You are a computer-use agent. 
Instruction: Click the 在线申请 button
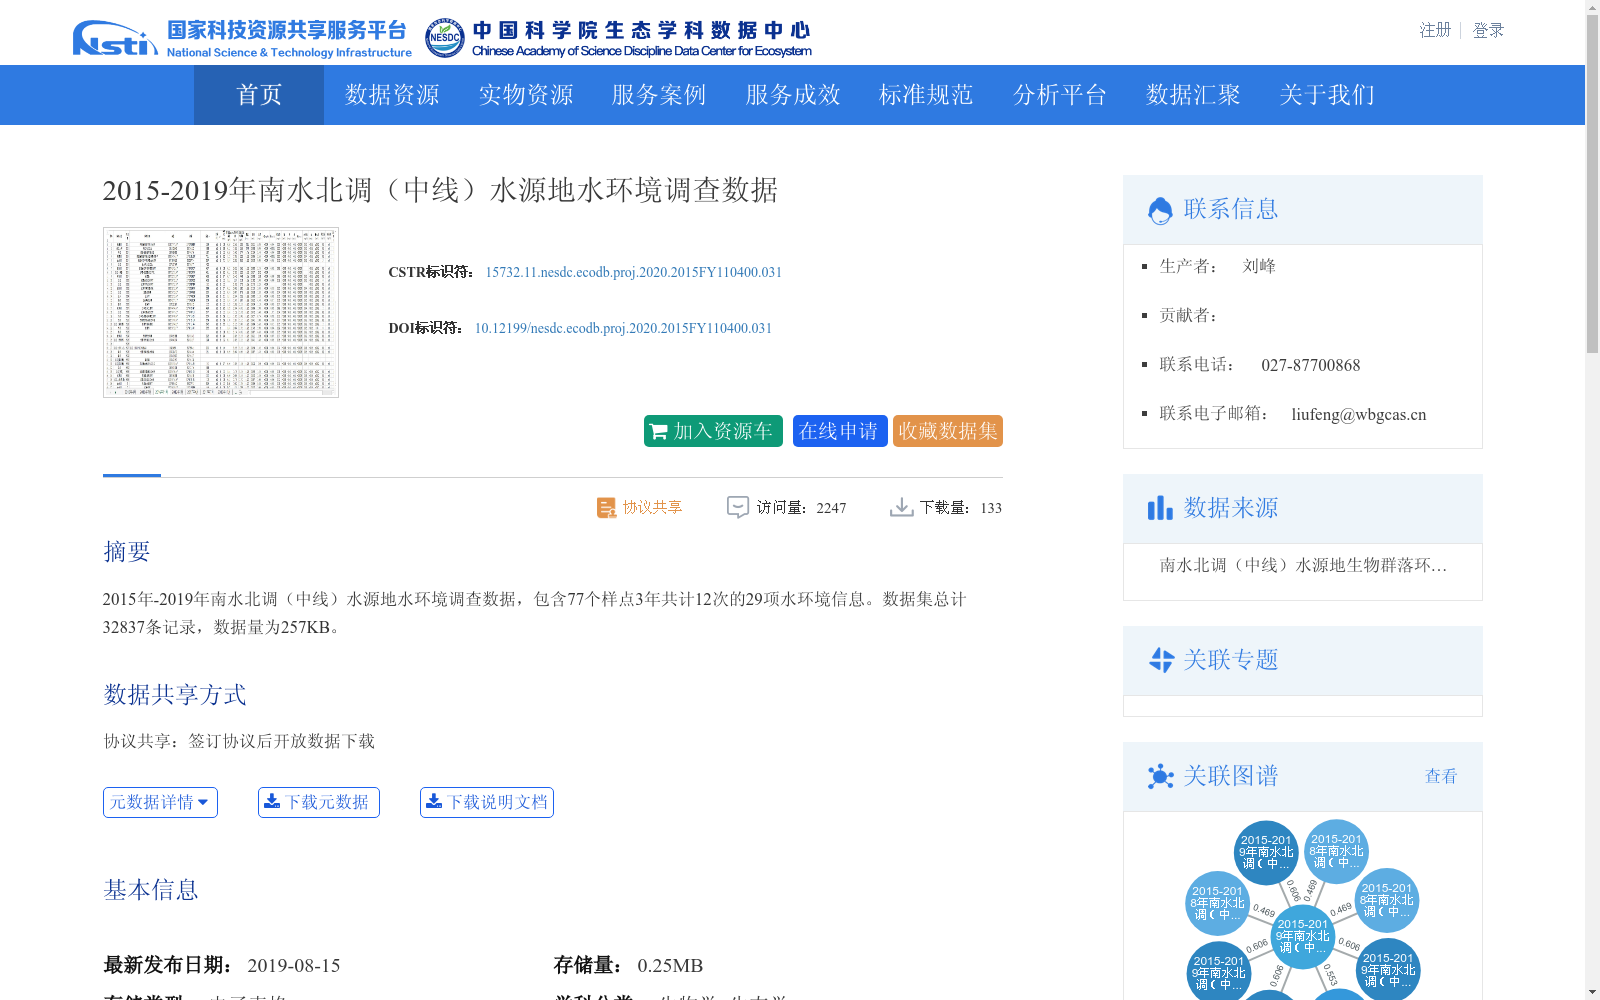coord(840,431)
